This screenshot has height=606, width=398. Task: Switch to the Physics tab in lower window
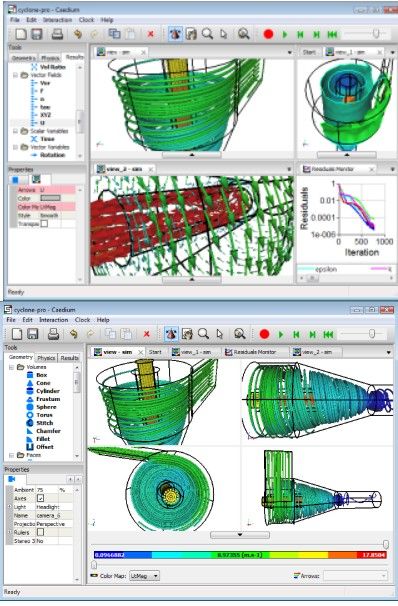[x=46, y=358]
